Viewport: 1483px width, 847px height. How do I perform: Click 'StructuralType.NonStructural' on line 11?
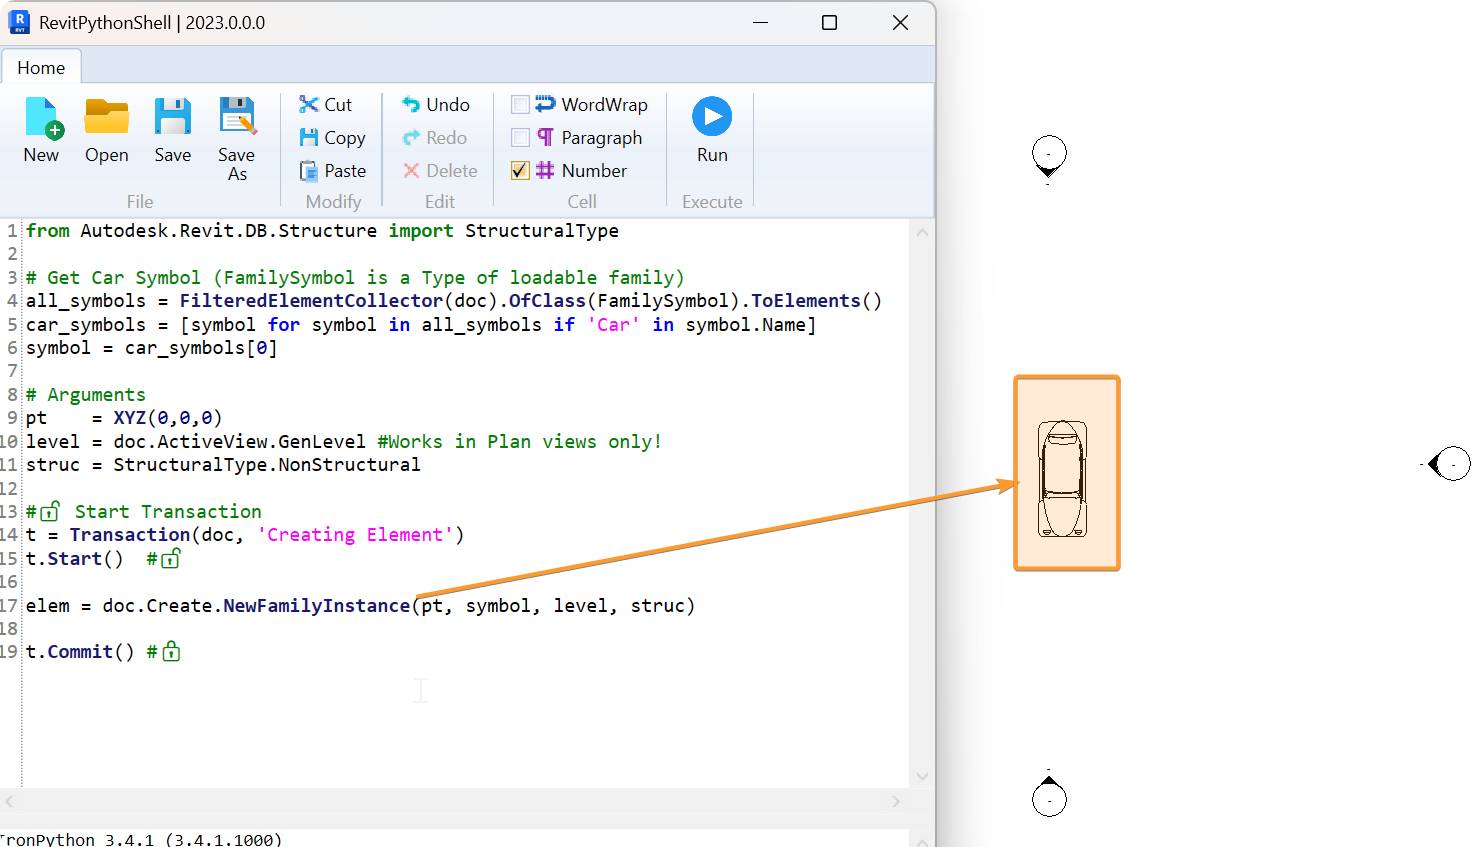(267, 465)
